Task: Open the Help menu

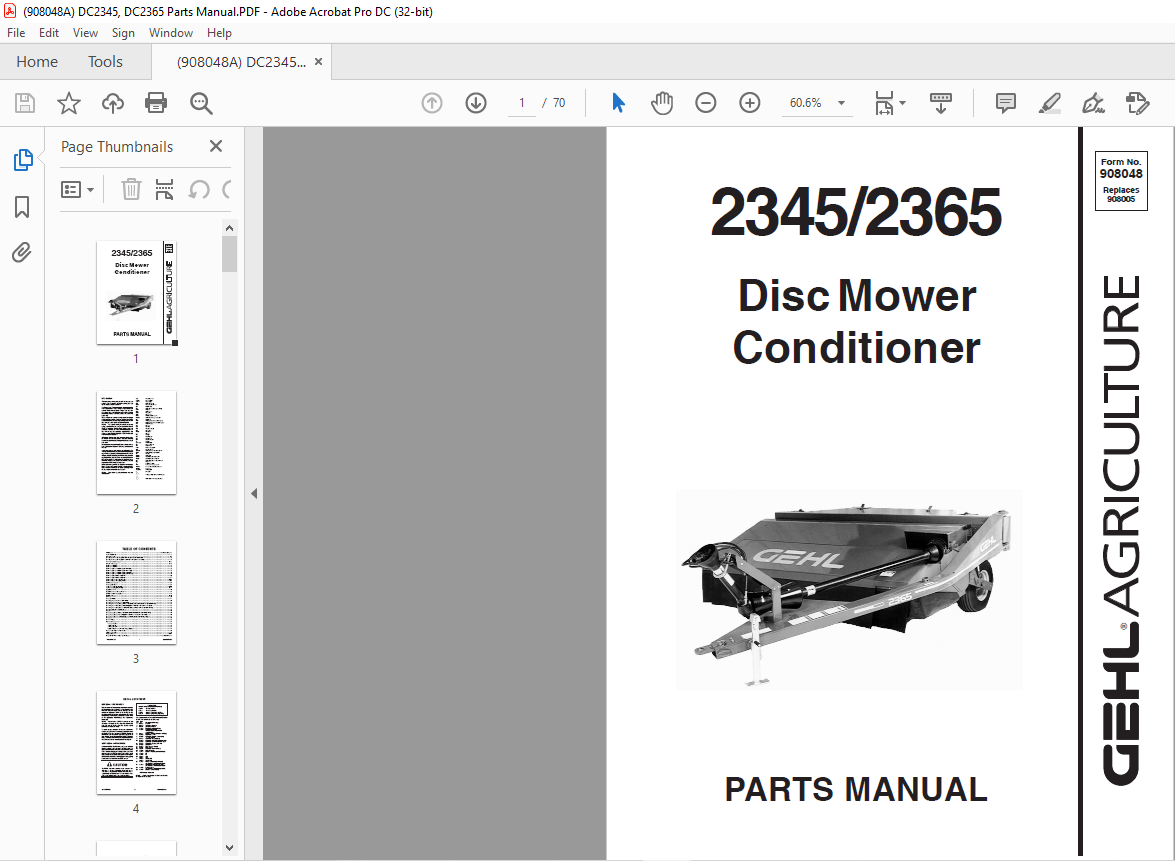Action: tap(219, 33)
